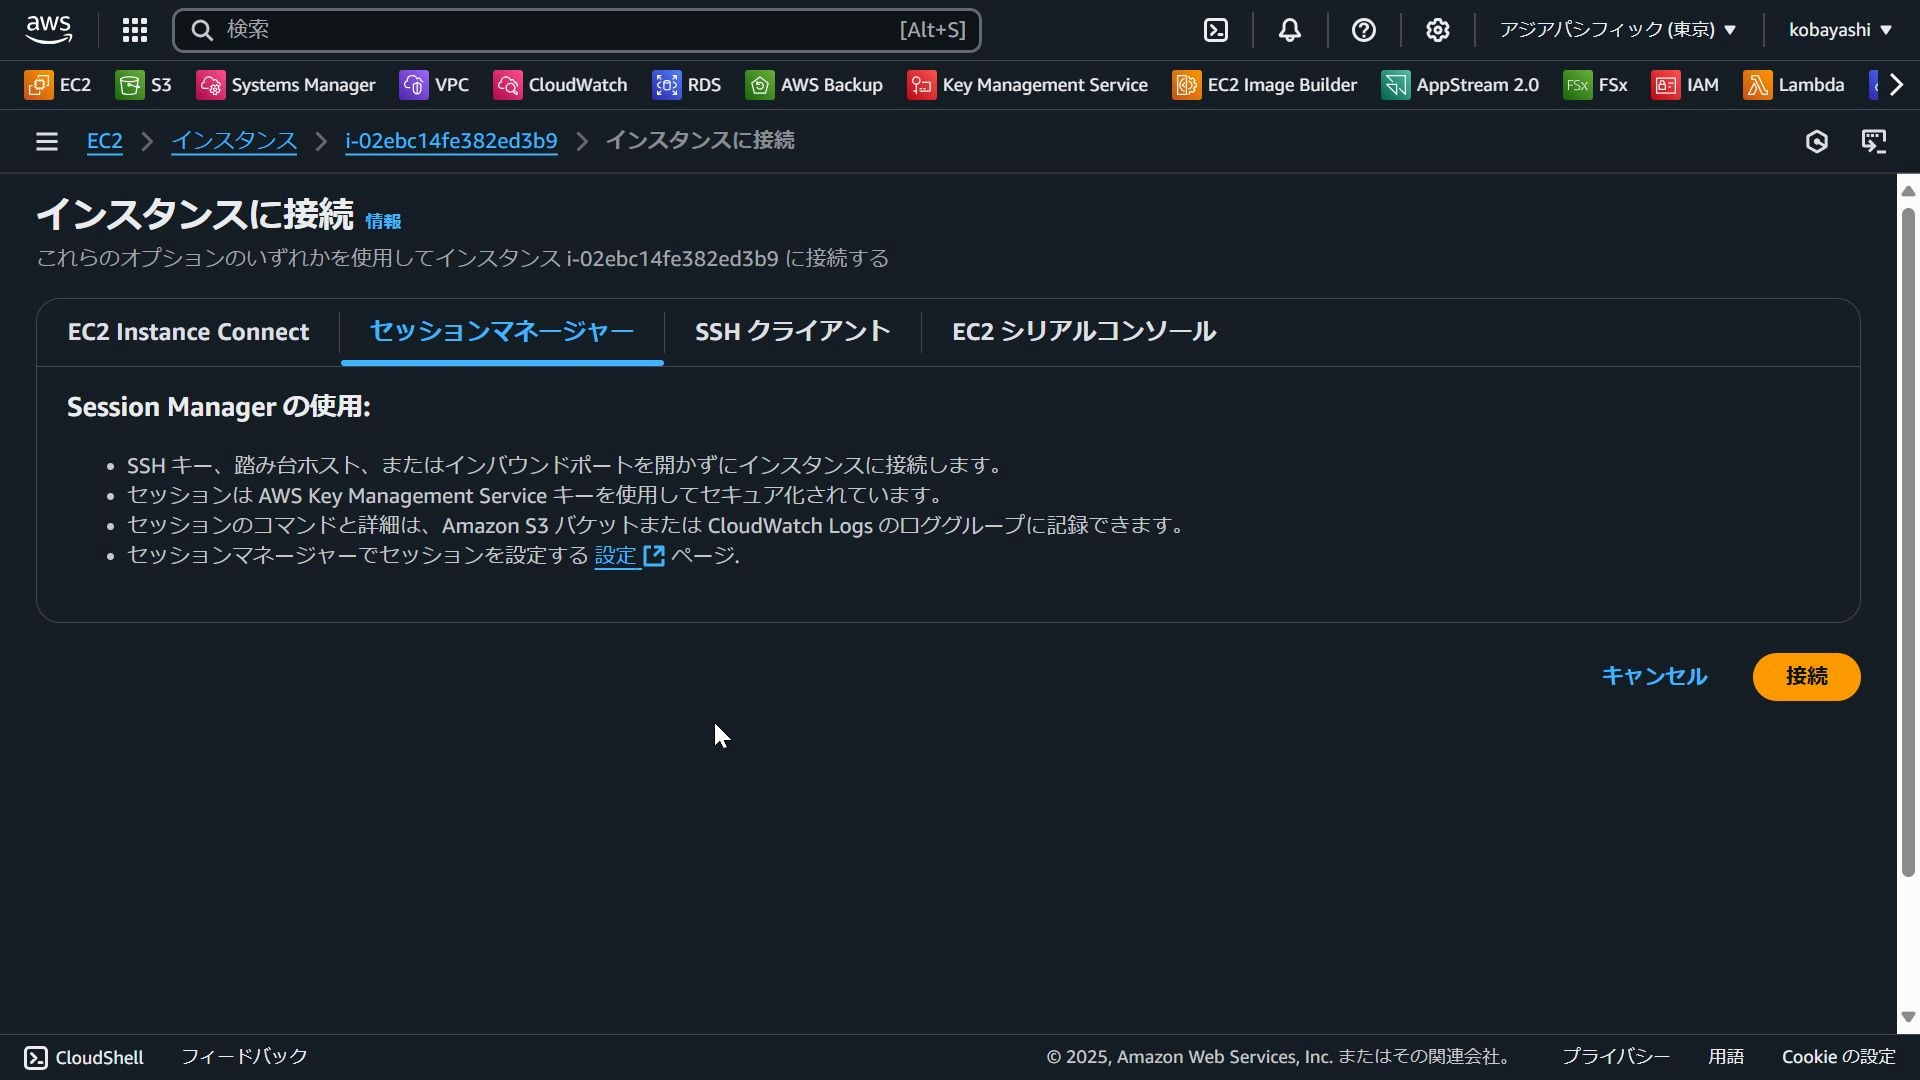Open the EC2 favorite shortcut
The width and height of the screenshot is (1920, 1080).
click(x=57, y=85)
